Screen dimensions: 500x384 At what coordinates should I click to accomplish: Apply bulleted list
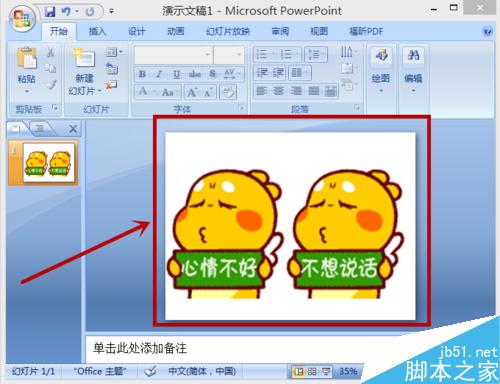pyautogui.click(x=264, y=54)
